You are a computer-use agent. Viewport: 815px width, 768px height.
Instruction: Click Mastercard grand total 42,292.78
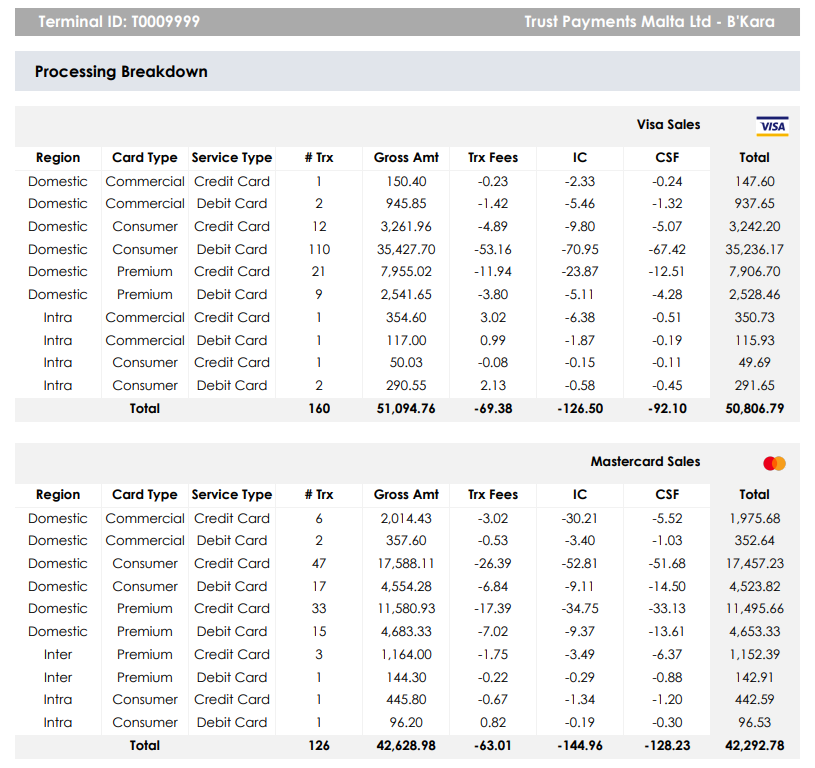point(754,746)
